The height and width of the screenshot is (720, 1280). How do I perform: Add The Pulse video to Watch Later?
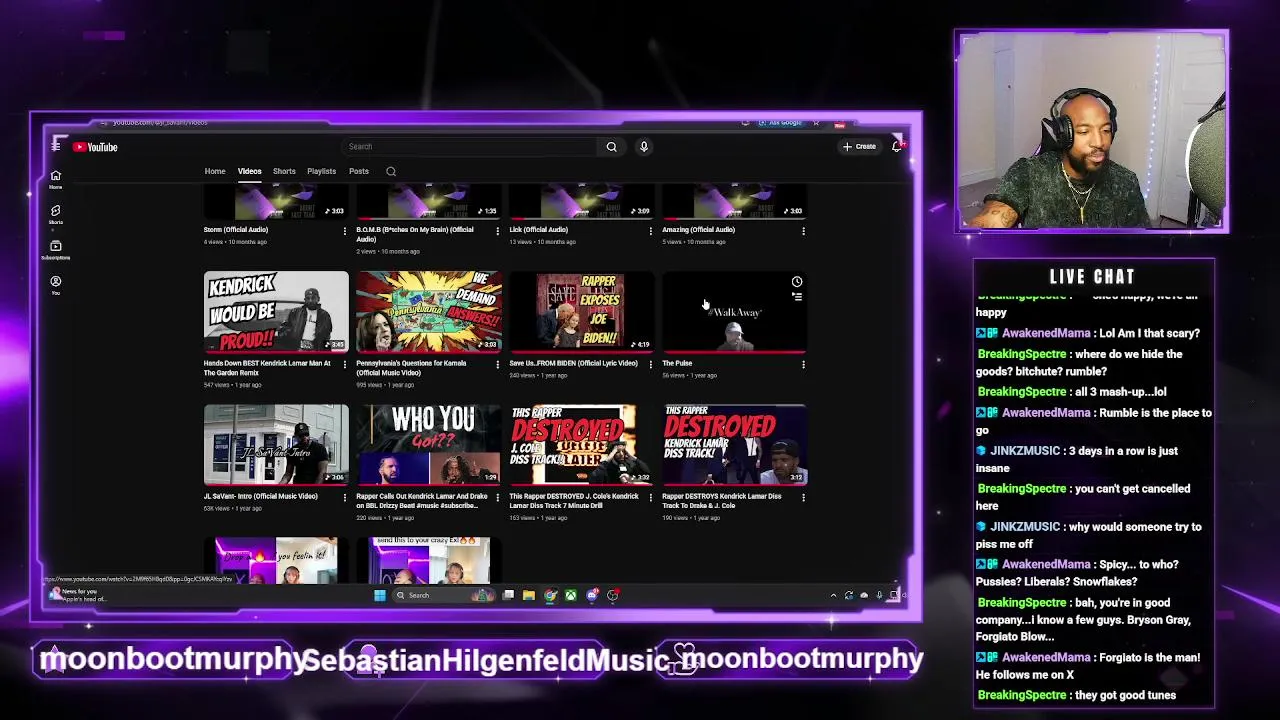click(x=797, y=282)
